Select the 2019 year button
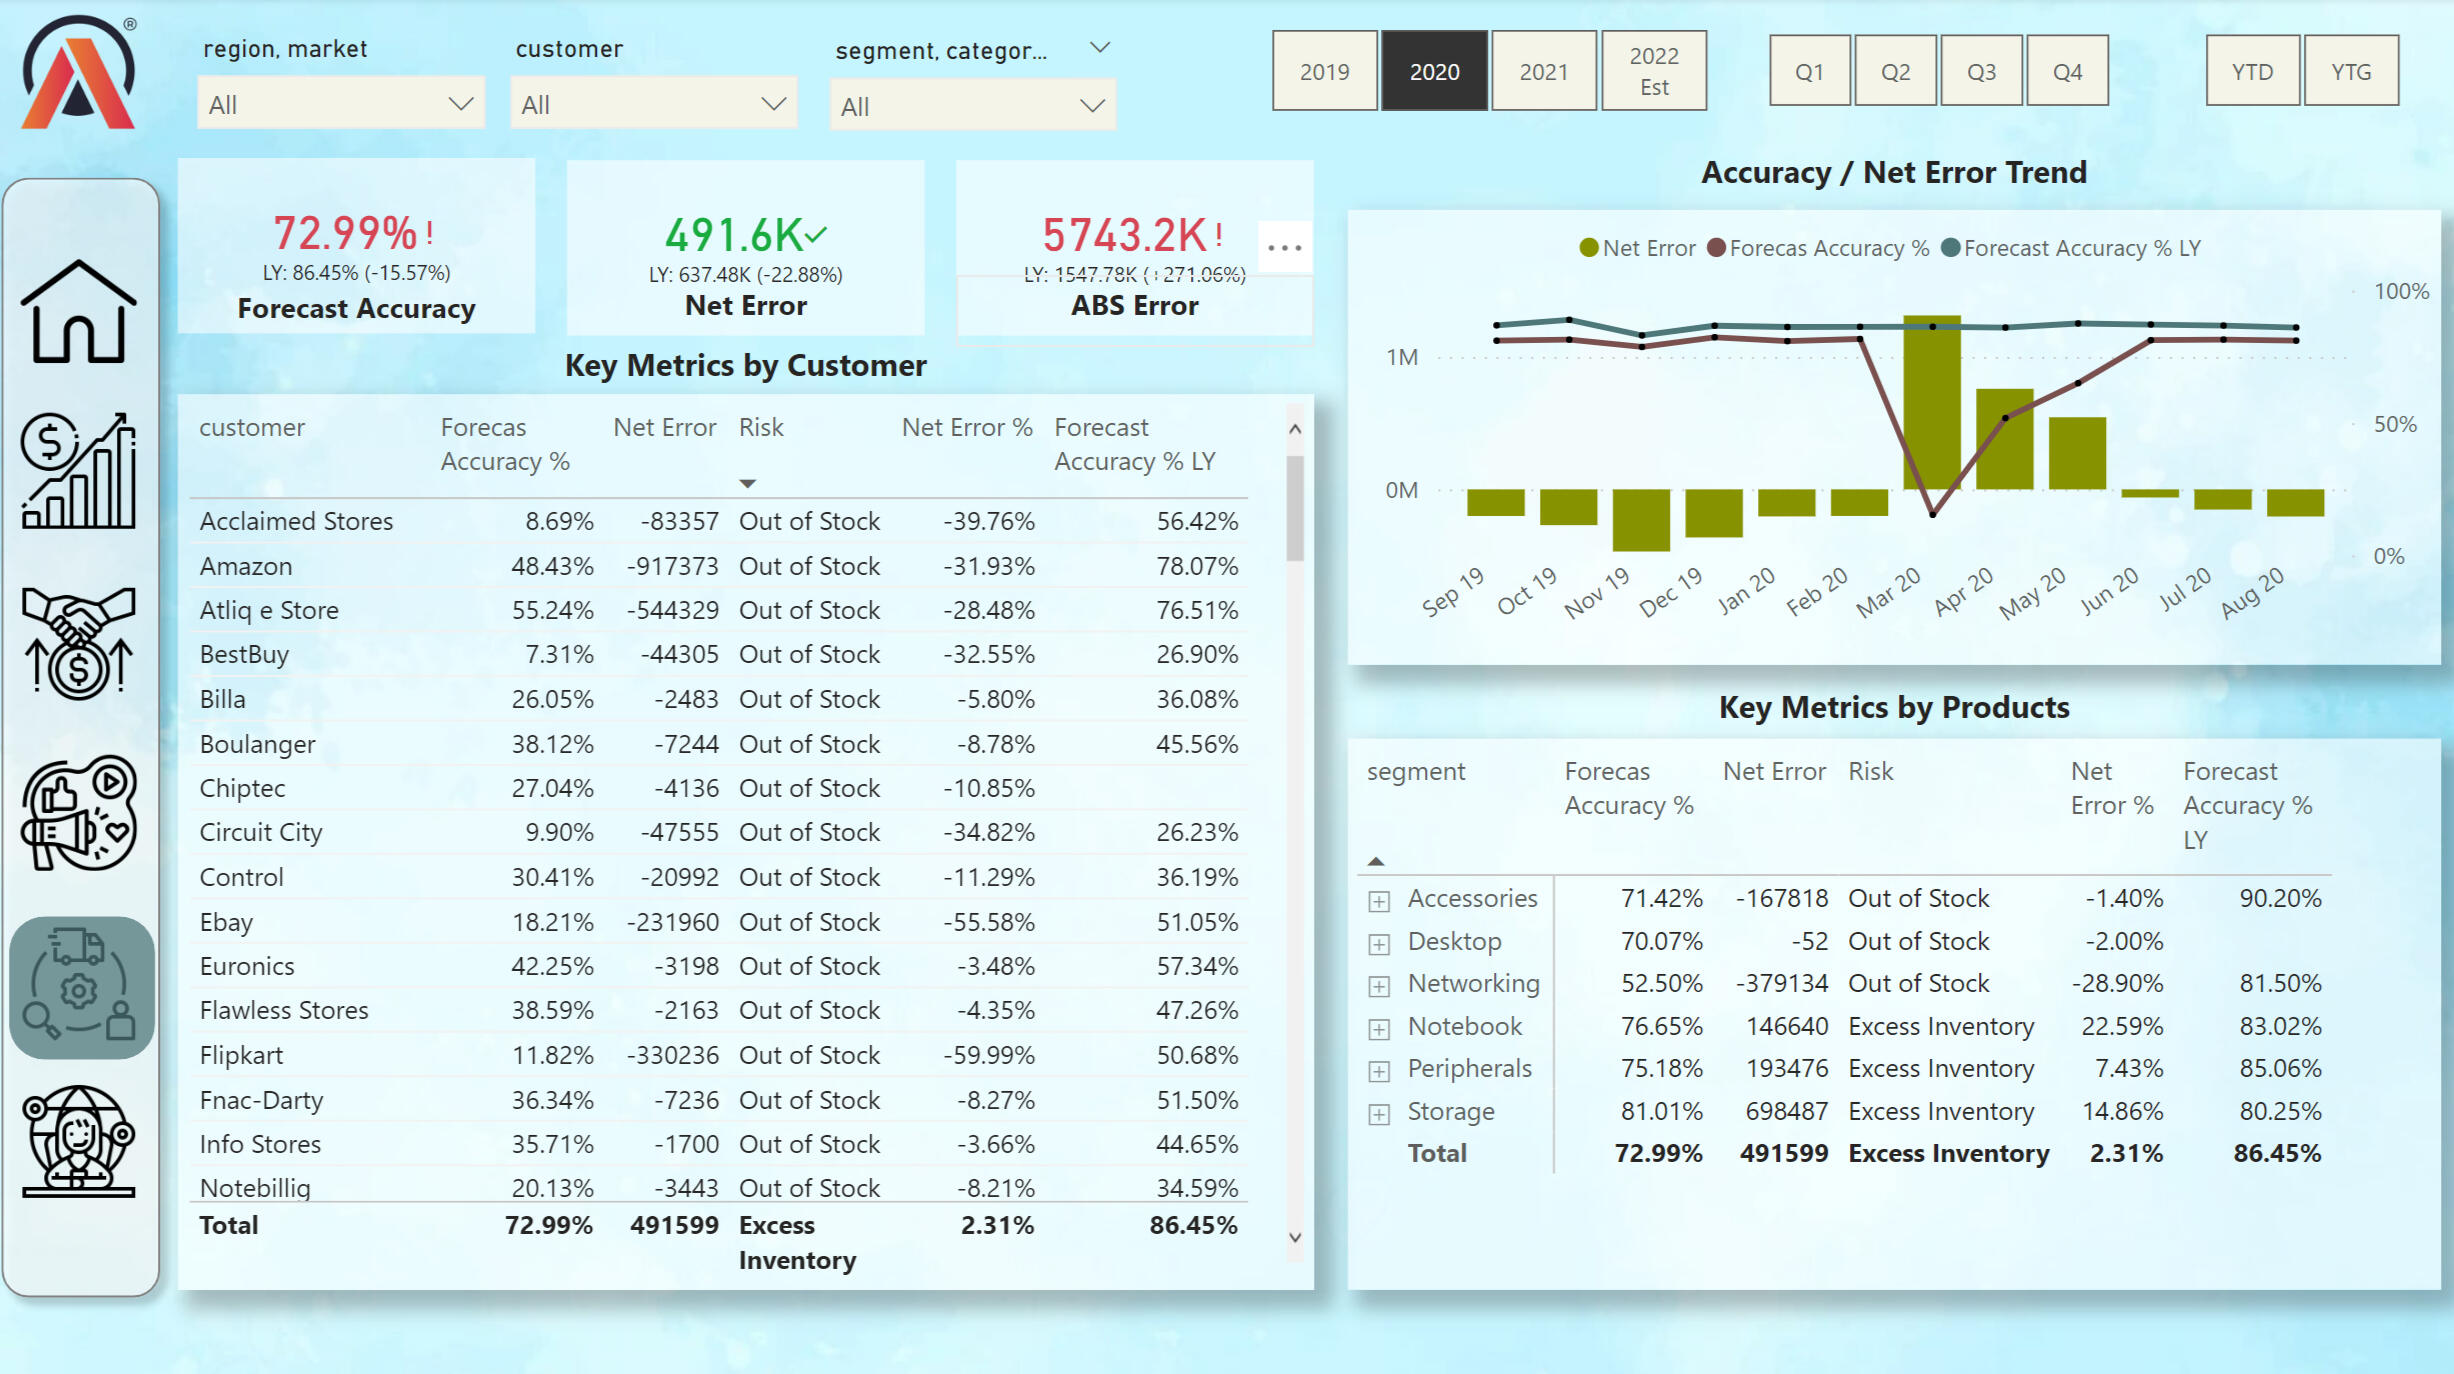The width and height of the screenshot is (2454, 1374). point(1324,71)
